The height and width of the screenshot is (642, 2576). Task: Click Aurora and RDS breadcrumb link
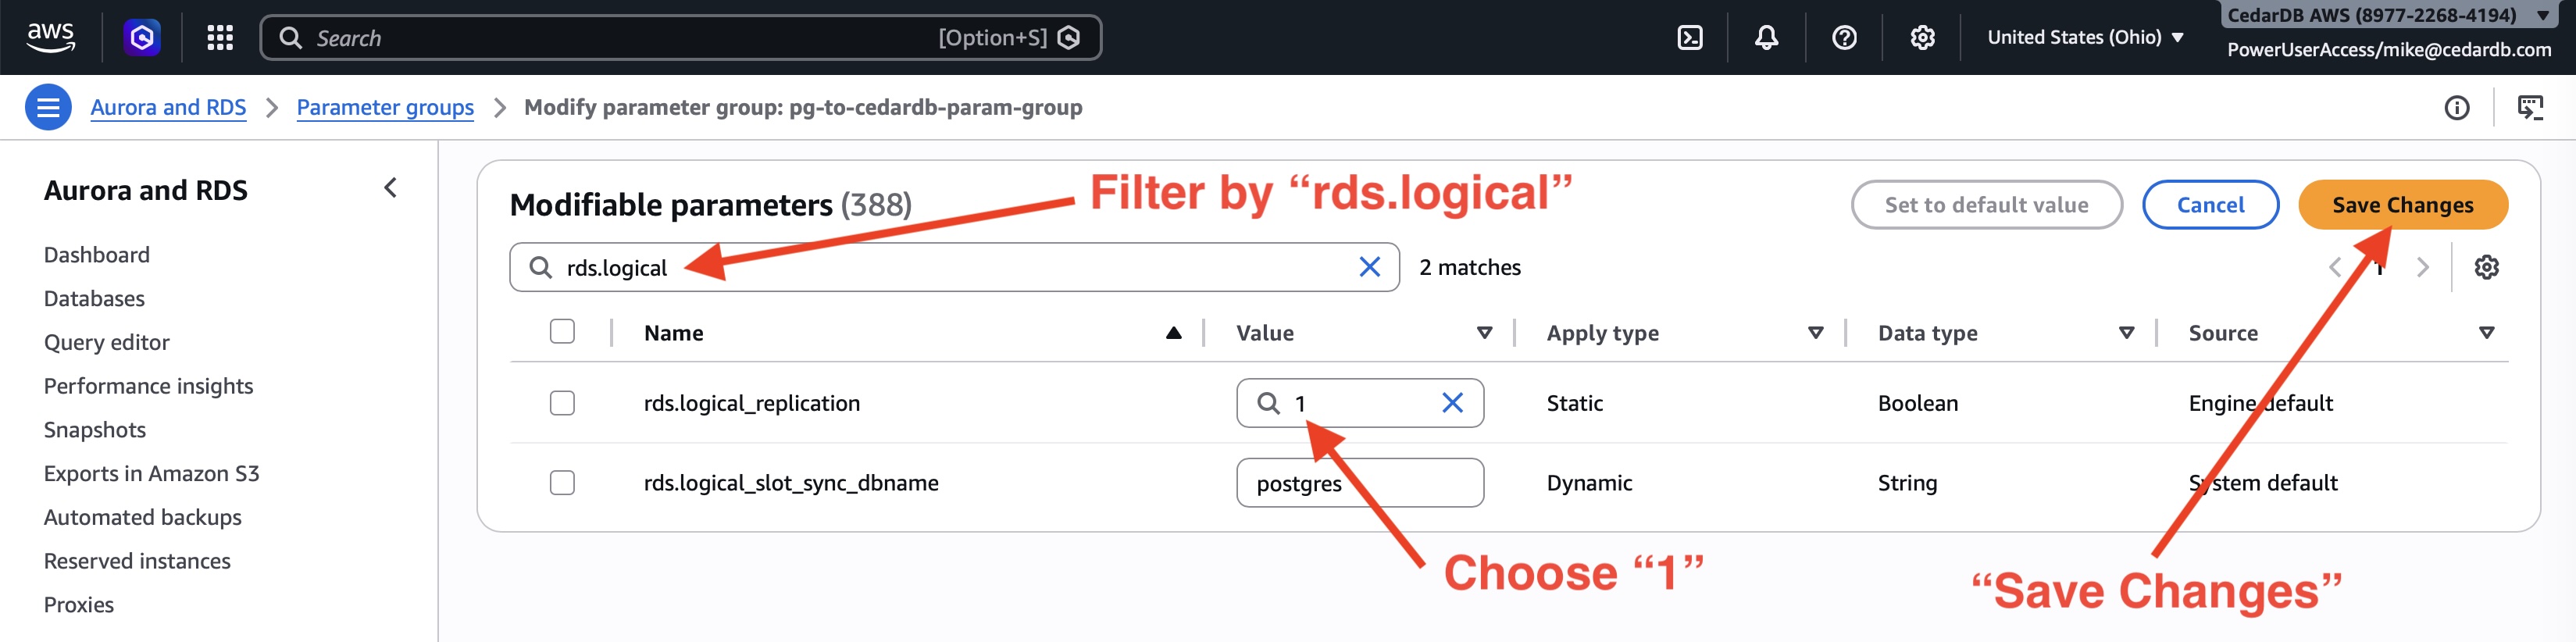(x=168, y=107)
